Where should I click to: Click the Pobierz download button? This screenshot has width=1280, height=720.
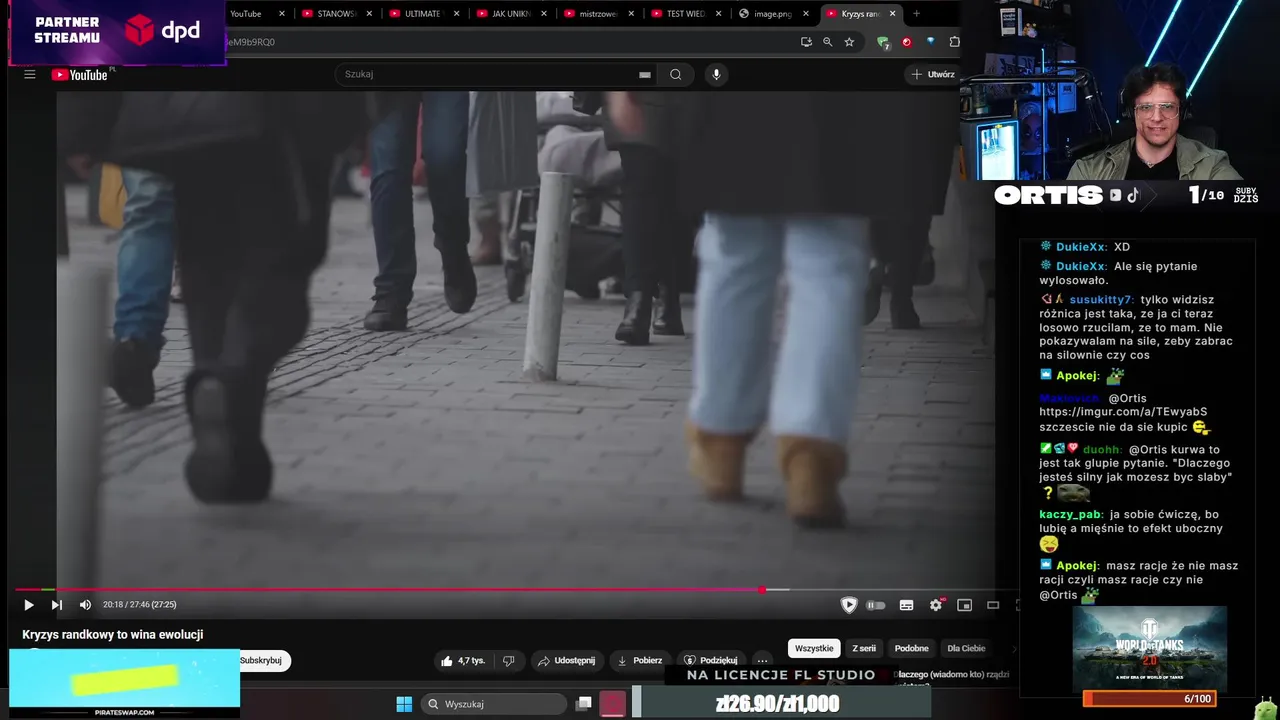(640, 660)
